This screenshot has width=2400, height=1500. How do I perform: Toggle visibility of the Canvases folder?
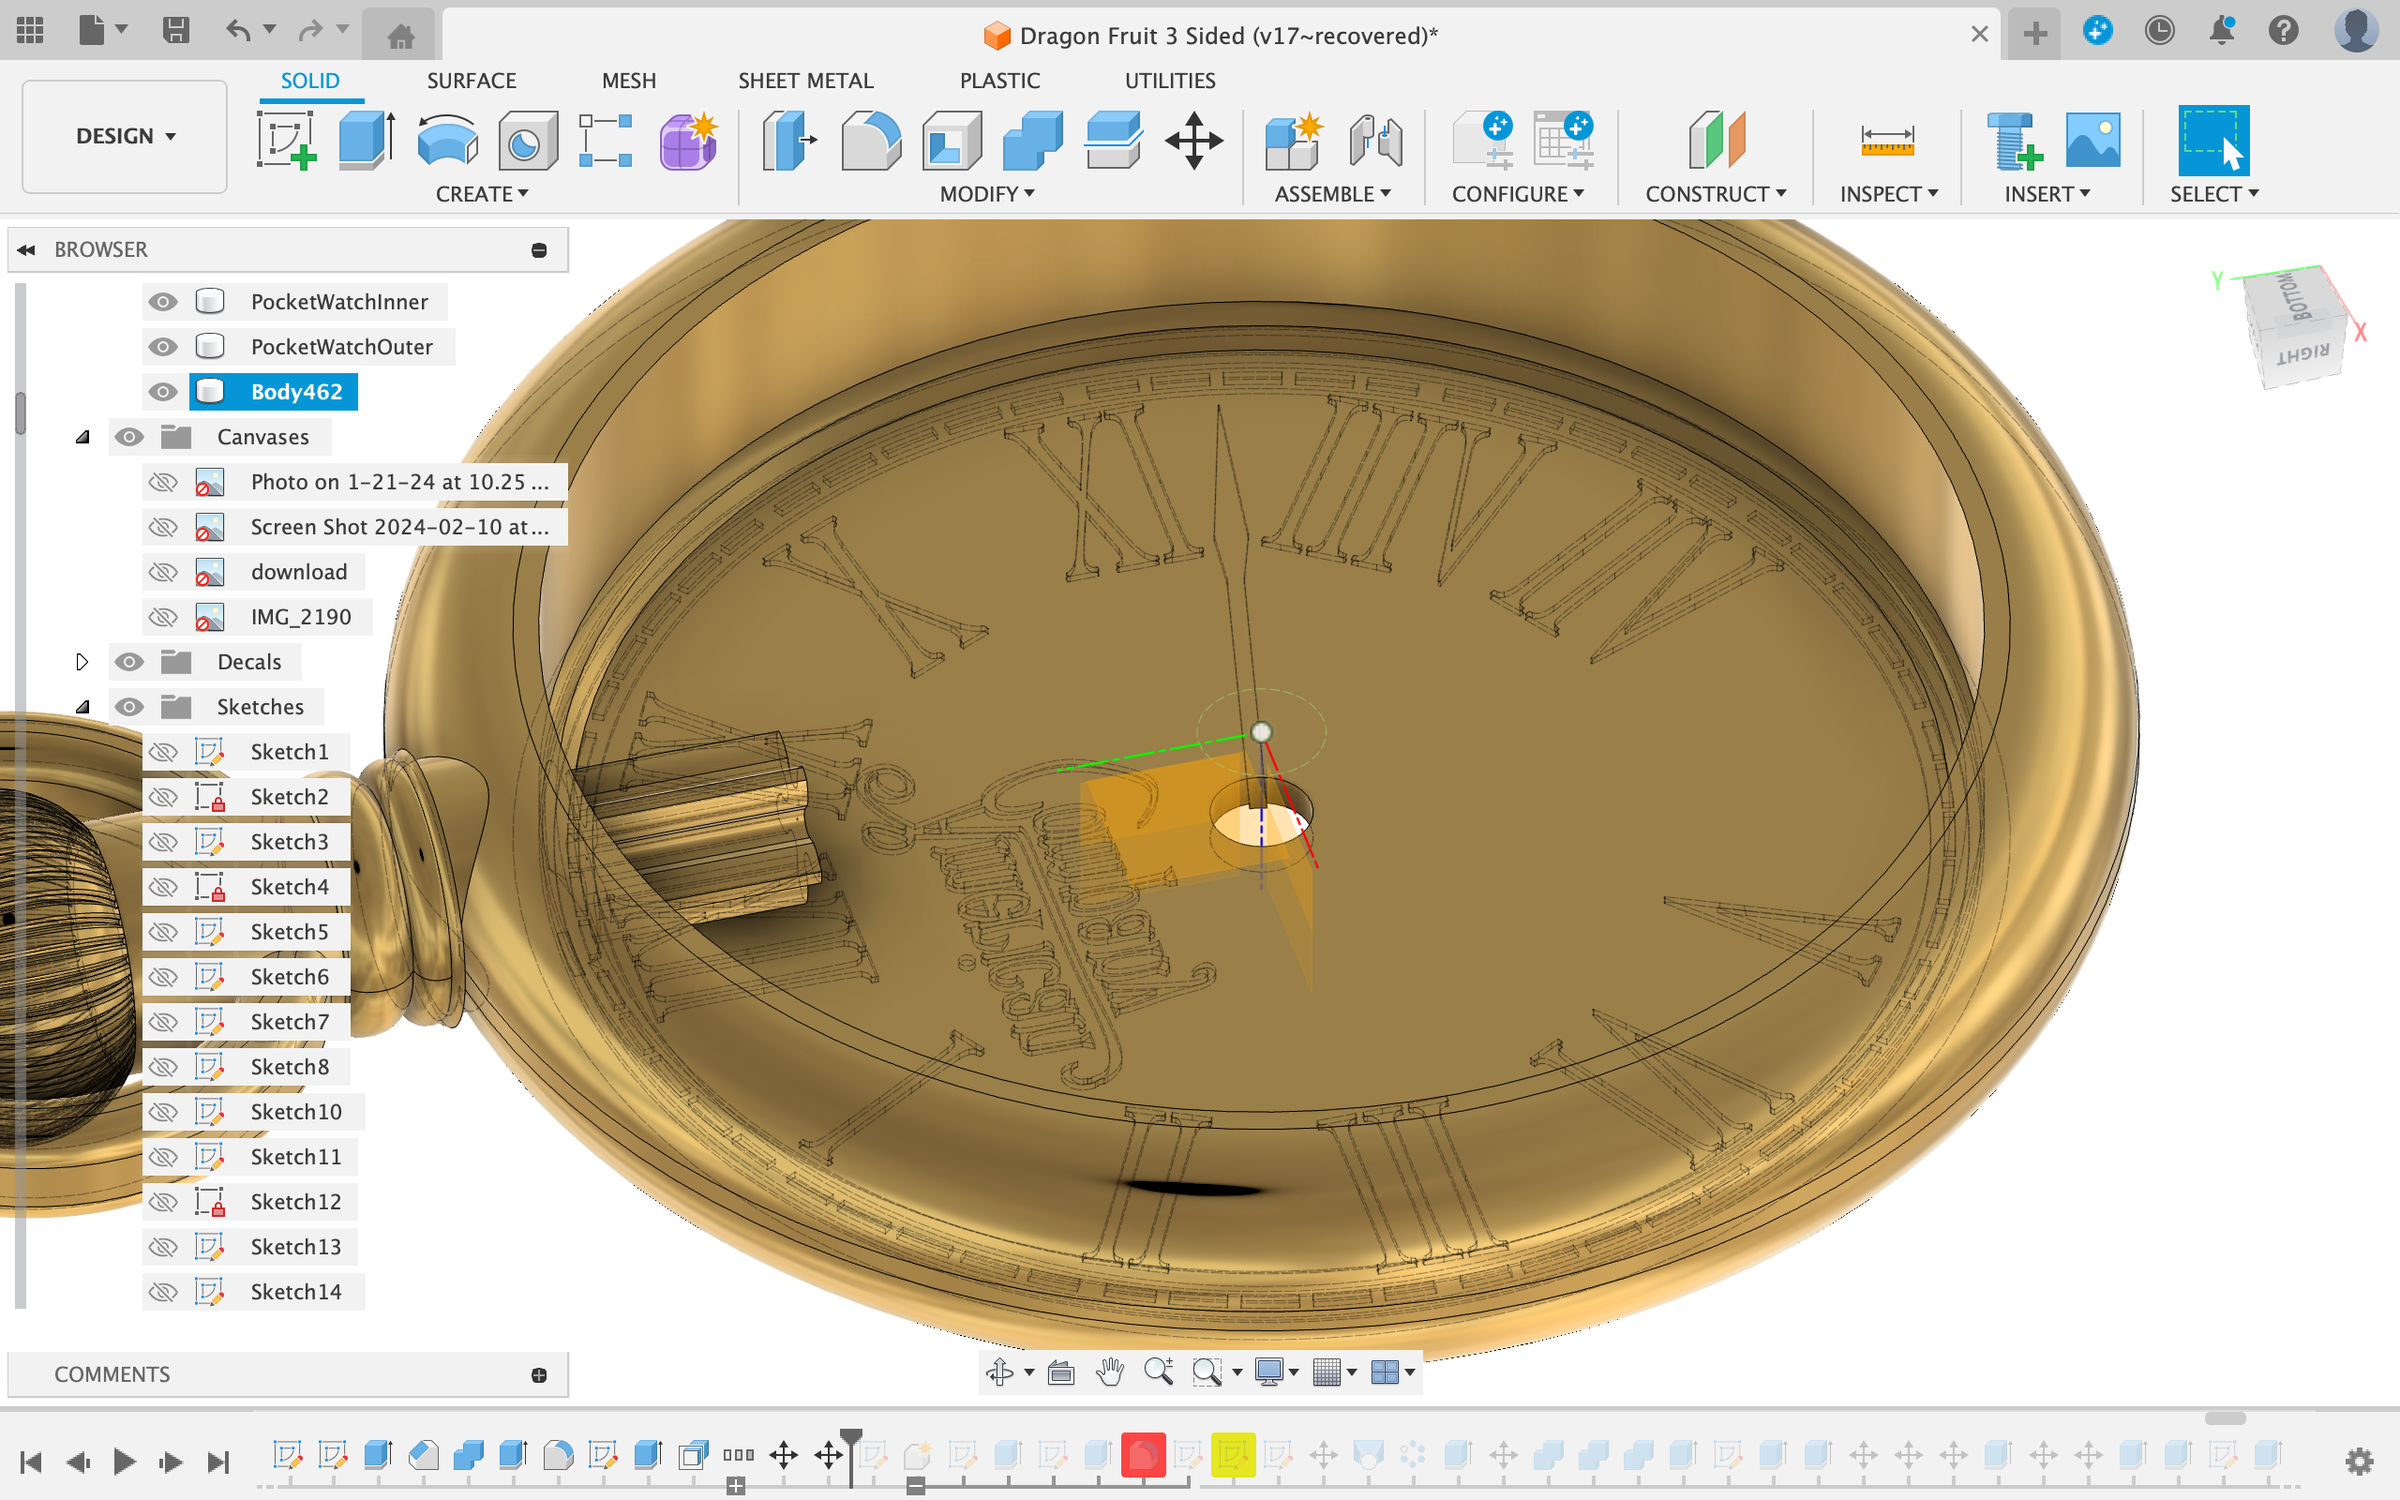[x=129, y=436]
